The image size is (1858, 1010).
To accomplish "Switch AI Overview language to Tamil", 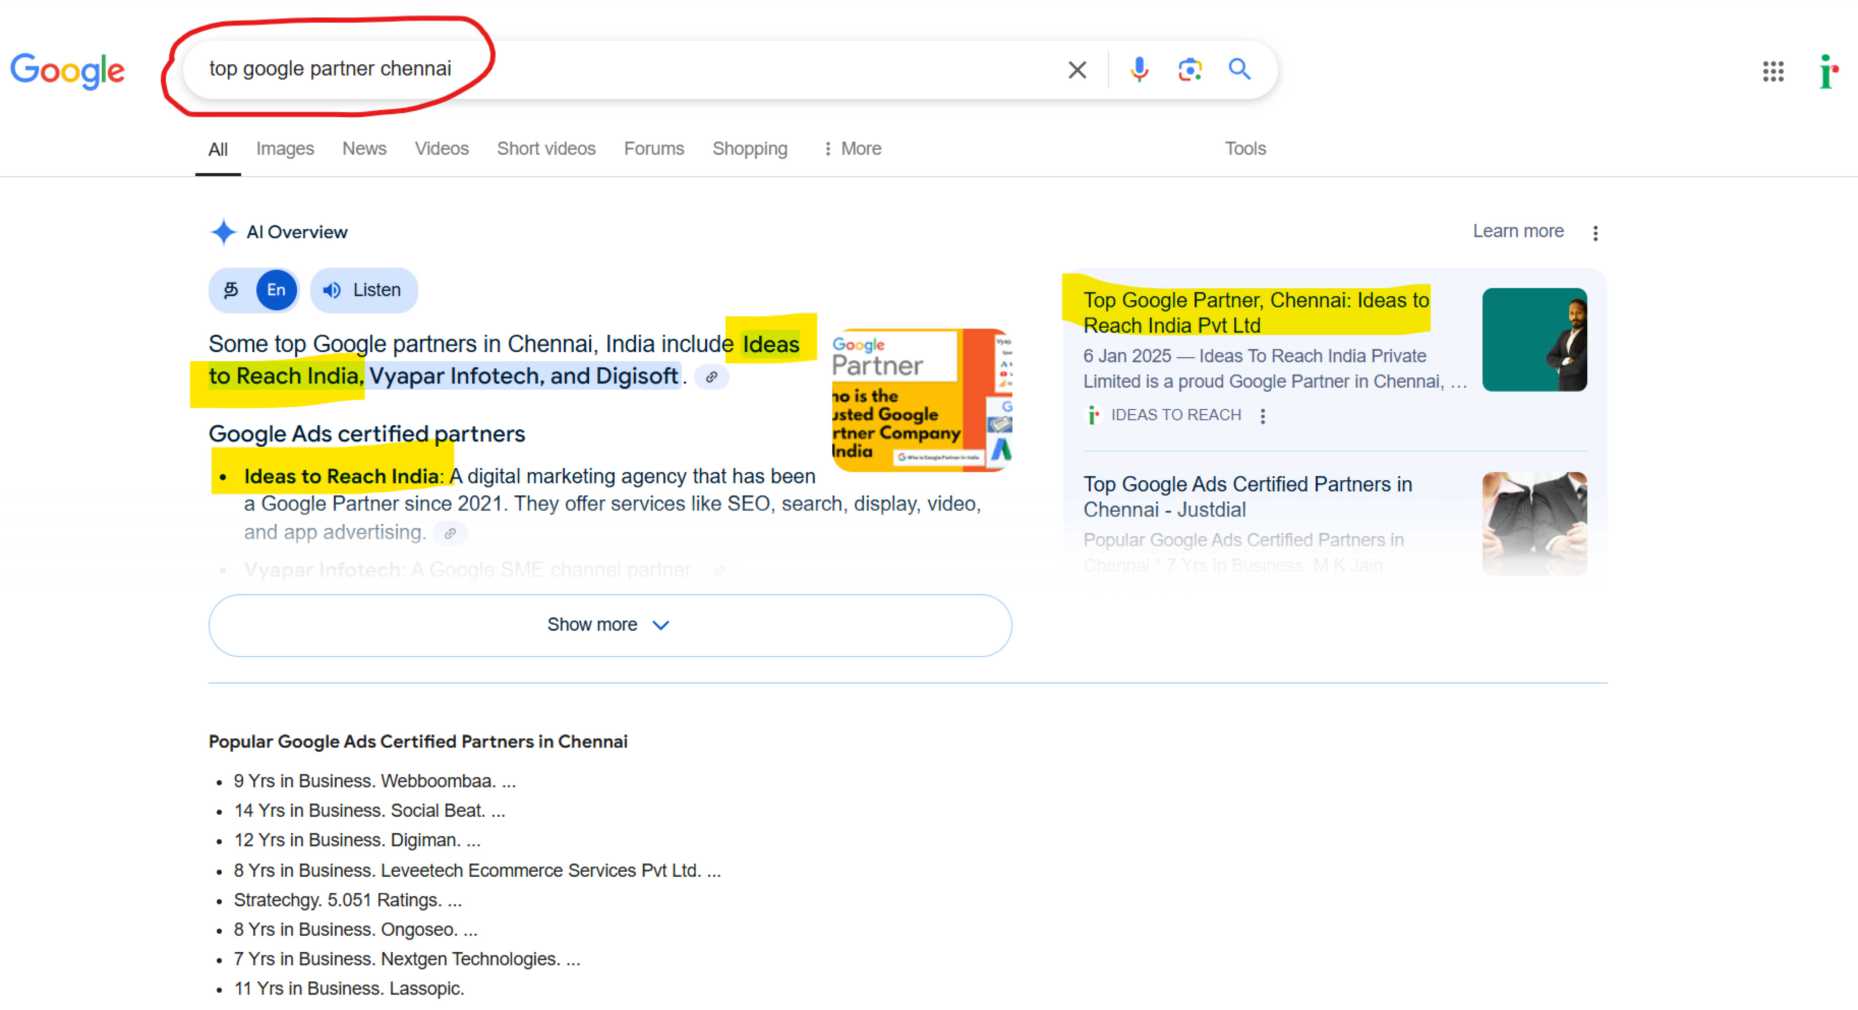I will [x=231, y=290].
